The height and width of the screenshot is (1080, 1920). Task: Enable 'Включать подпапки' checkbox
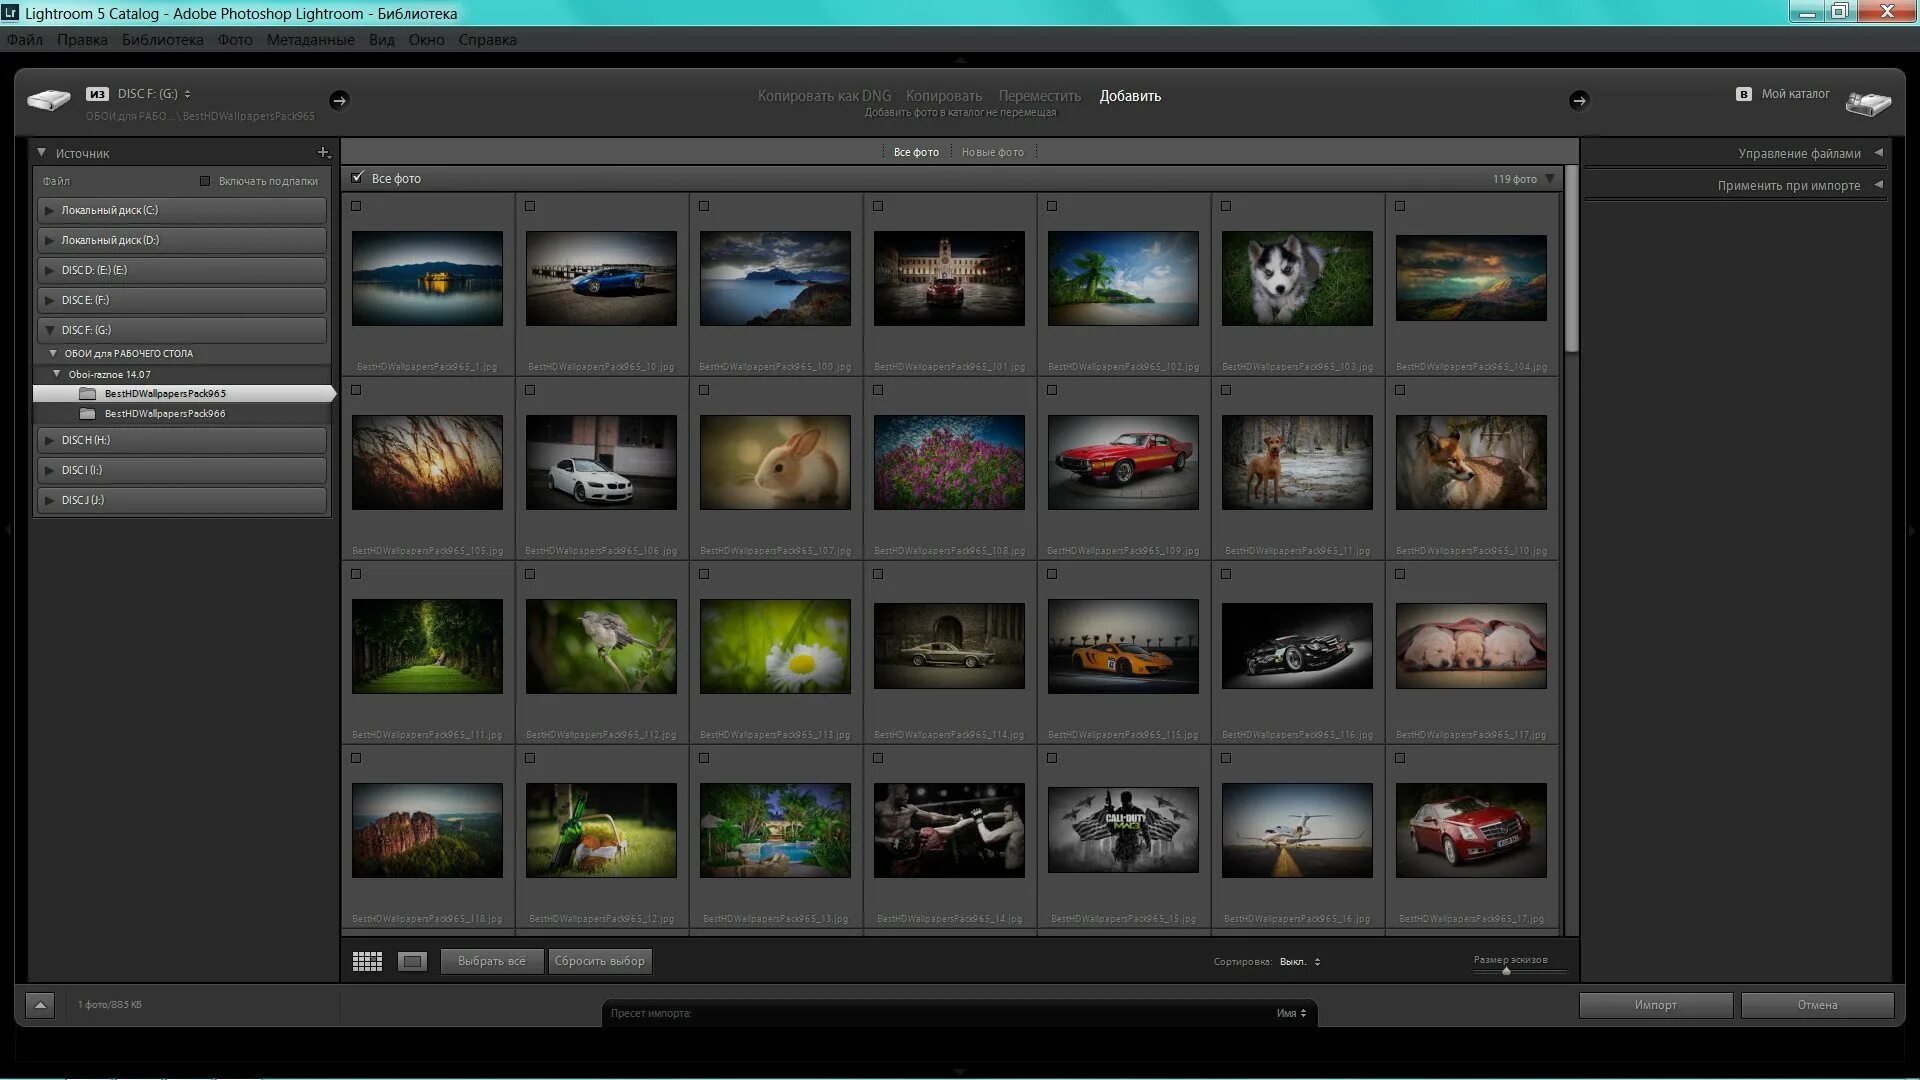point(205,181)
